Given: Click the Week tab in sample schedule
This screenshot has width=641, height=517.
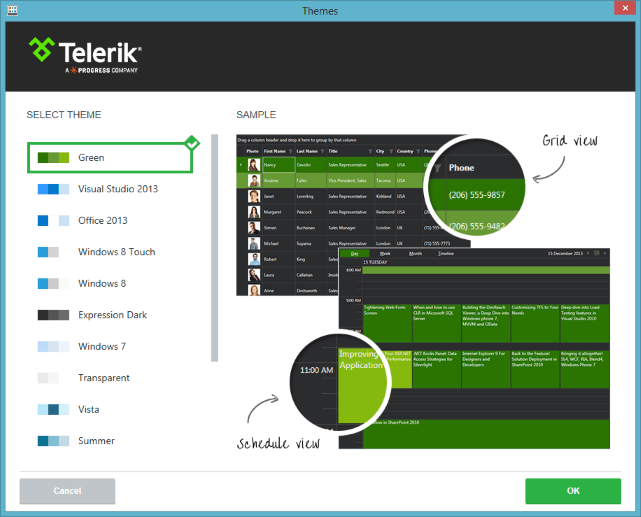Looking at the screenshot, I should (385, 253).
